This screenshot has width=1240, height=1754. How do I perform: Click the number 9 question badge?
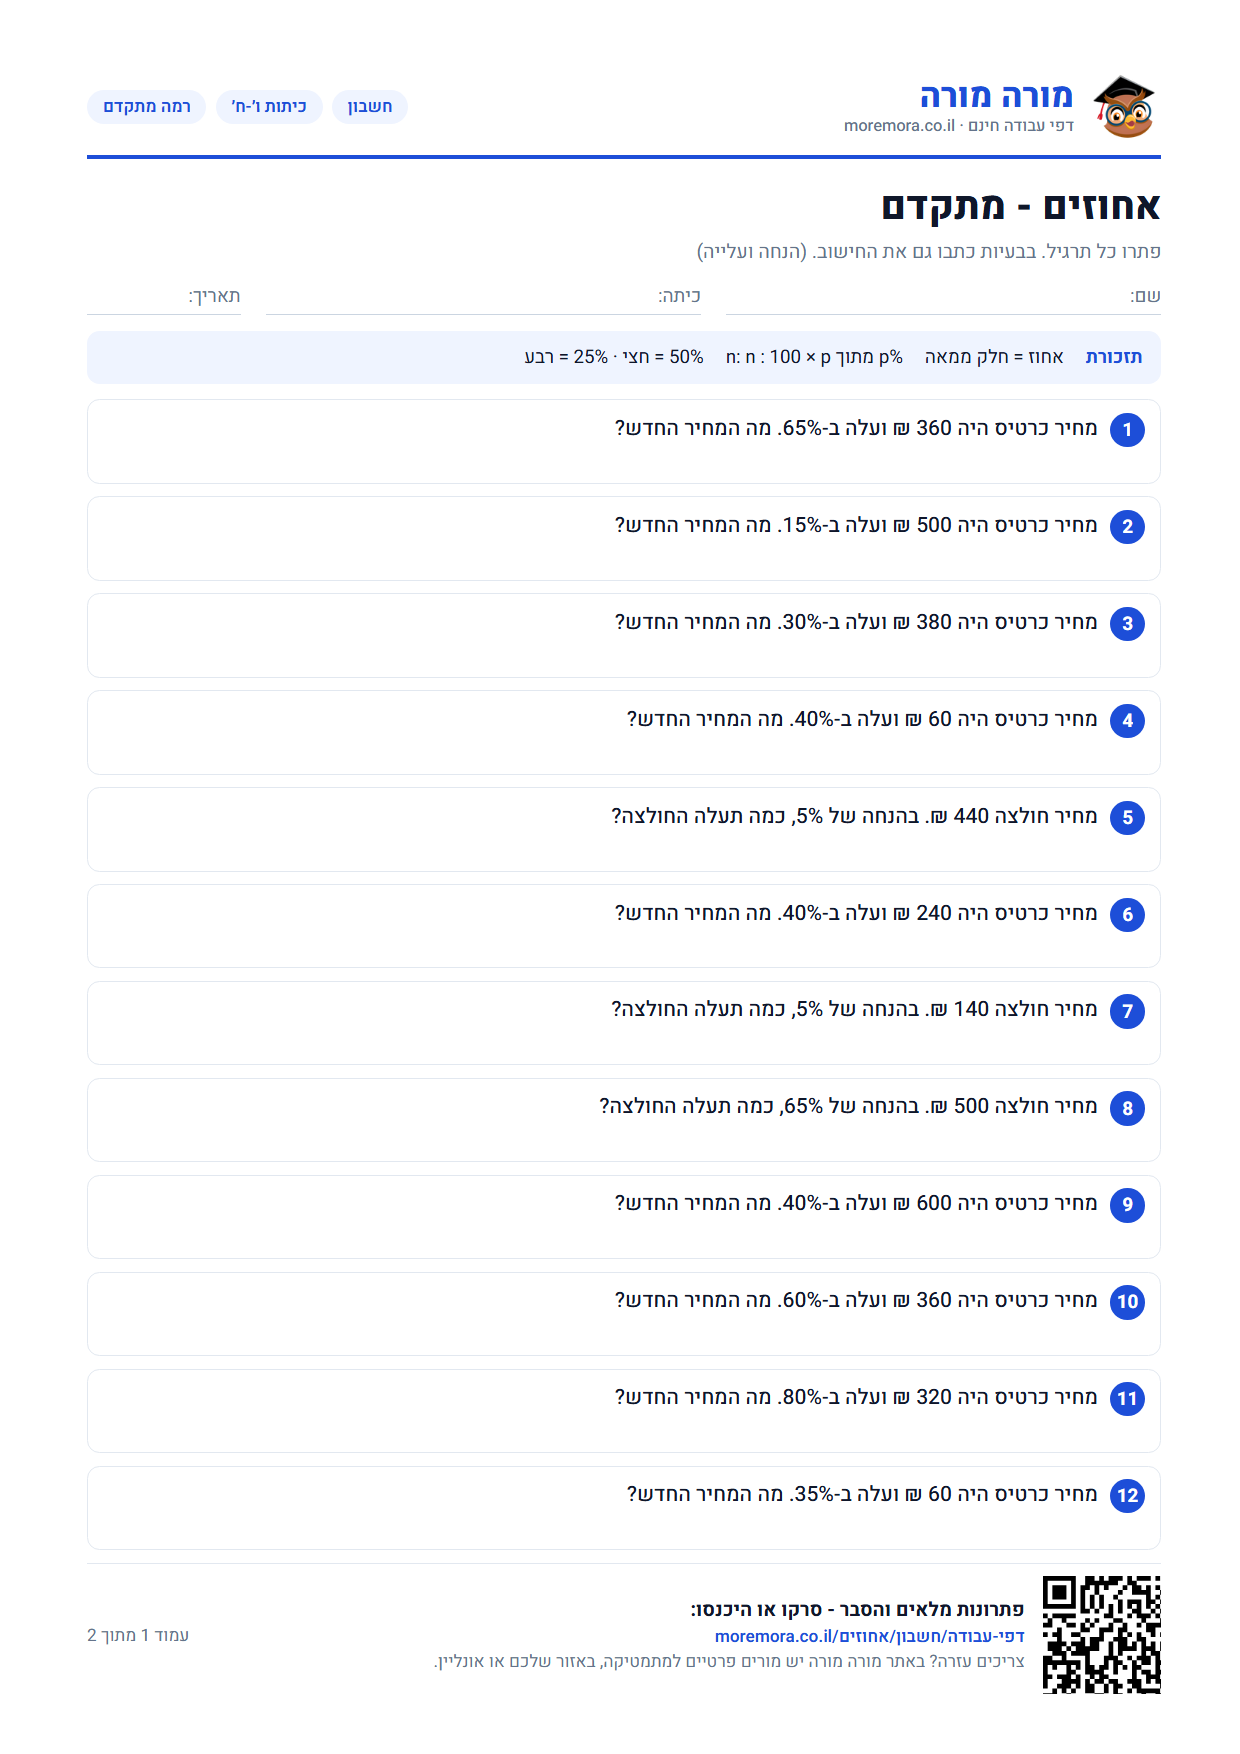point(1127,1205)
